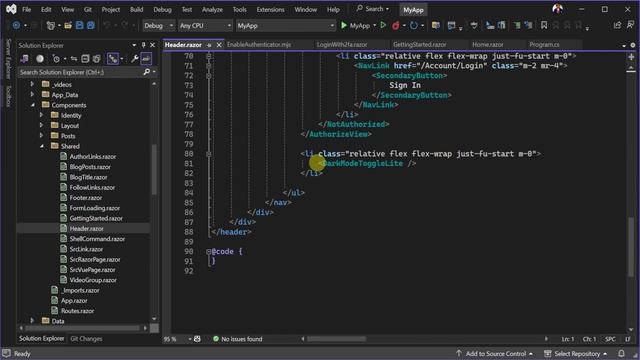Open the Extensions menu
This screenshot has height=360, width=640.
(270, 9)
